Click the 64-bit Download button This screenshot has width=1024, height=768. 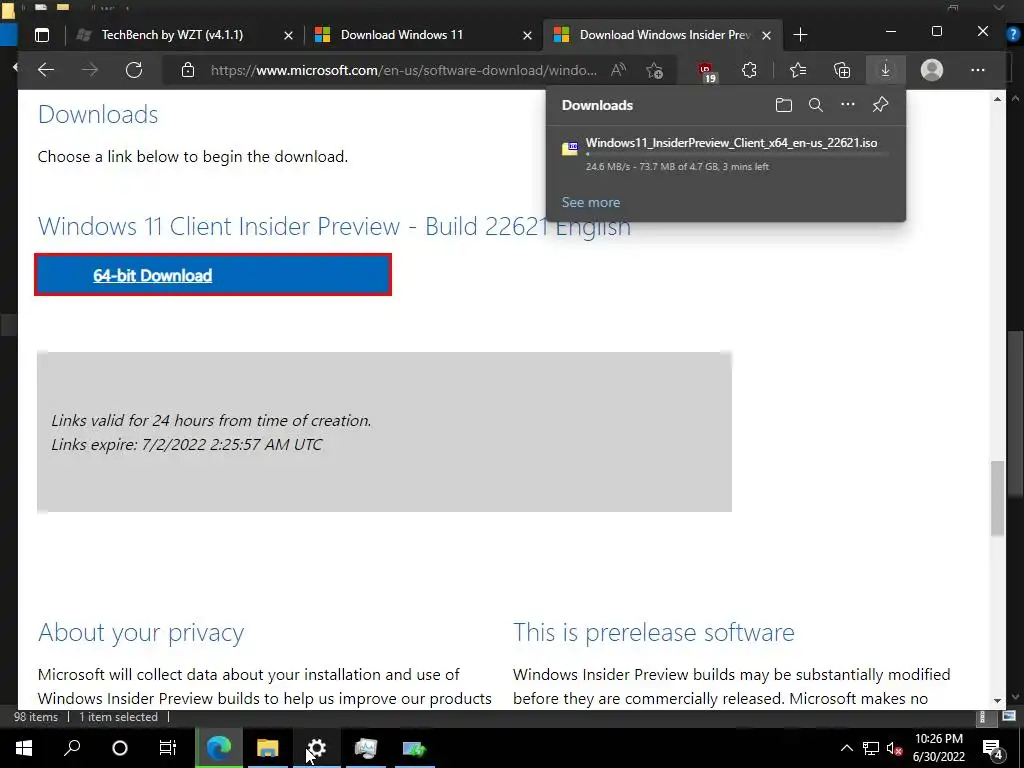click(x=213, y=275)
